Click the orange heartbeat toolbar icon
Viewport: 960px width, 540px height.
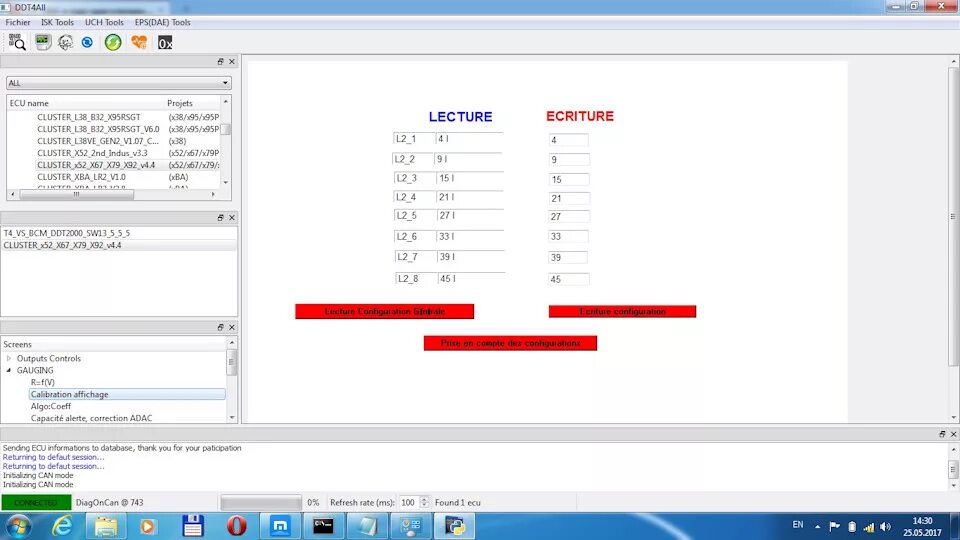coord(139,42)
